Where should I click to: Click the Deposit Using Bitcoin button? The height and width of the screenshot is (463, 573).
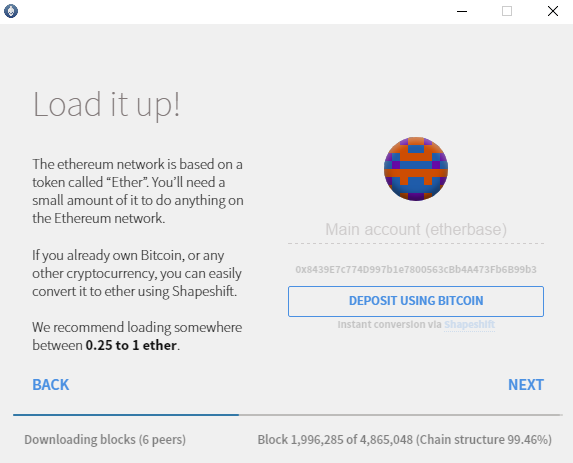(416, 301)
